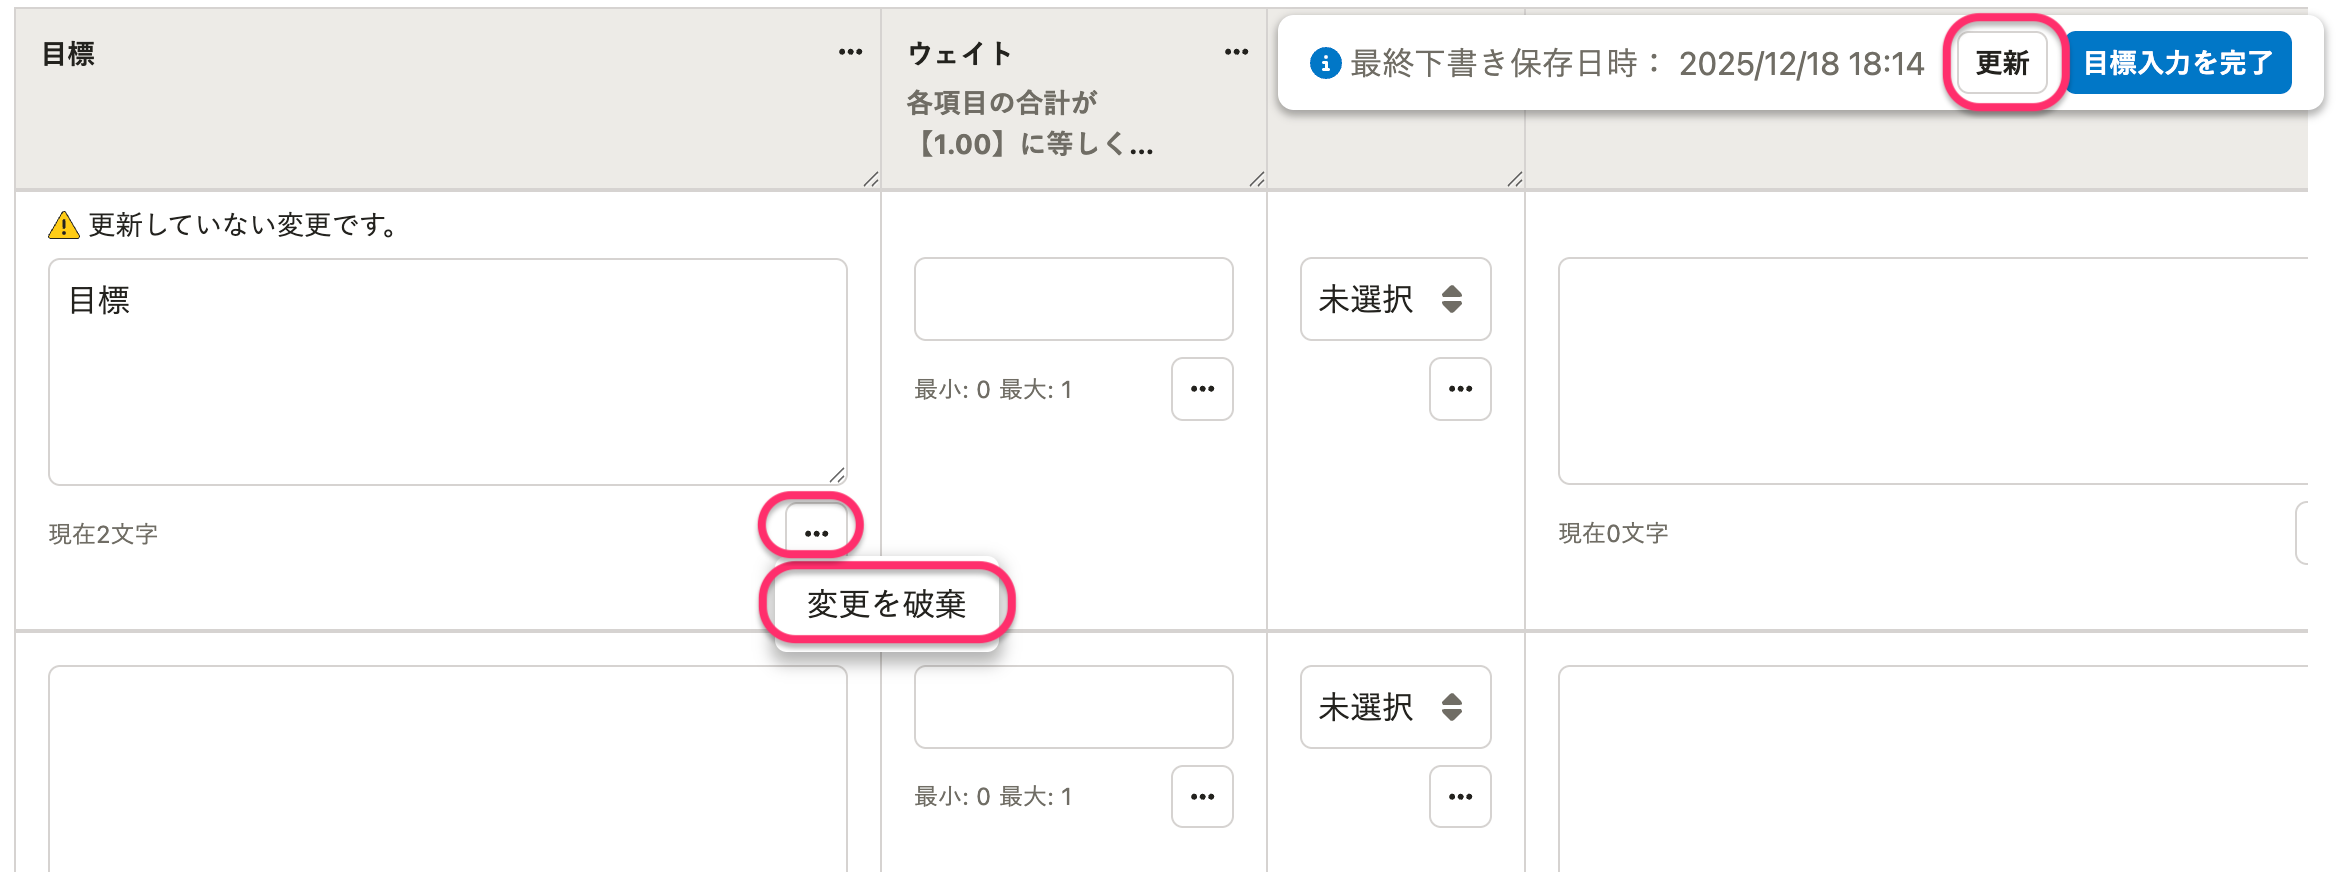Open the first row 未選択 dropdown

point(1395,299)
